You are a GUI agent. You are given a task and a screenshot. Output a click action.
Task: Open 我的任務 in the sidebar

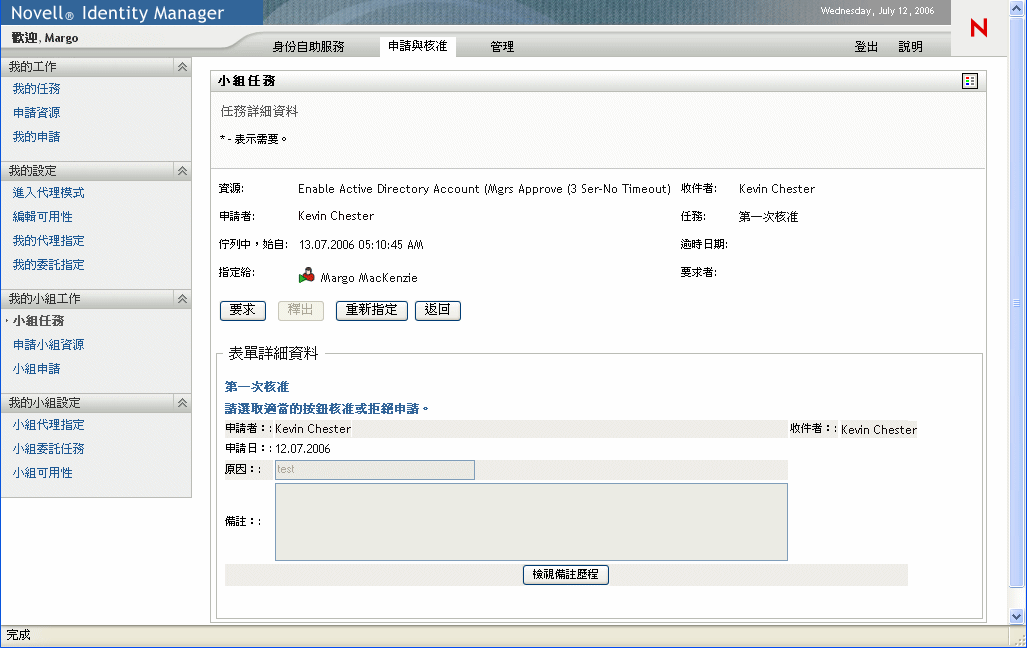pyautogui.click(x=37, y=88)
